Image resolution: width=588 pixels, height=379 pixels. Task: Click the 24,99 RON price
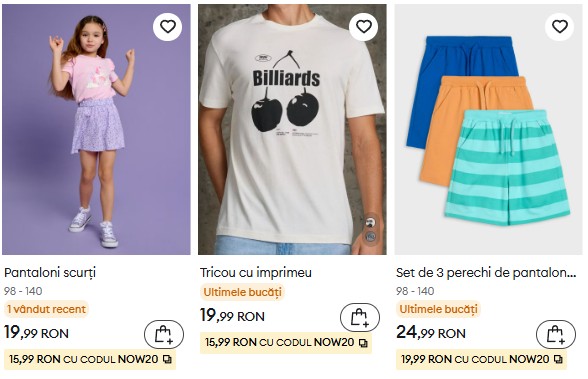[x=431, y=333]
